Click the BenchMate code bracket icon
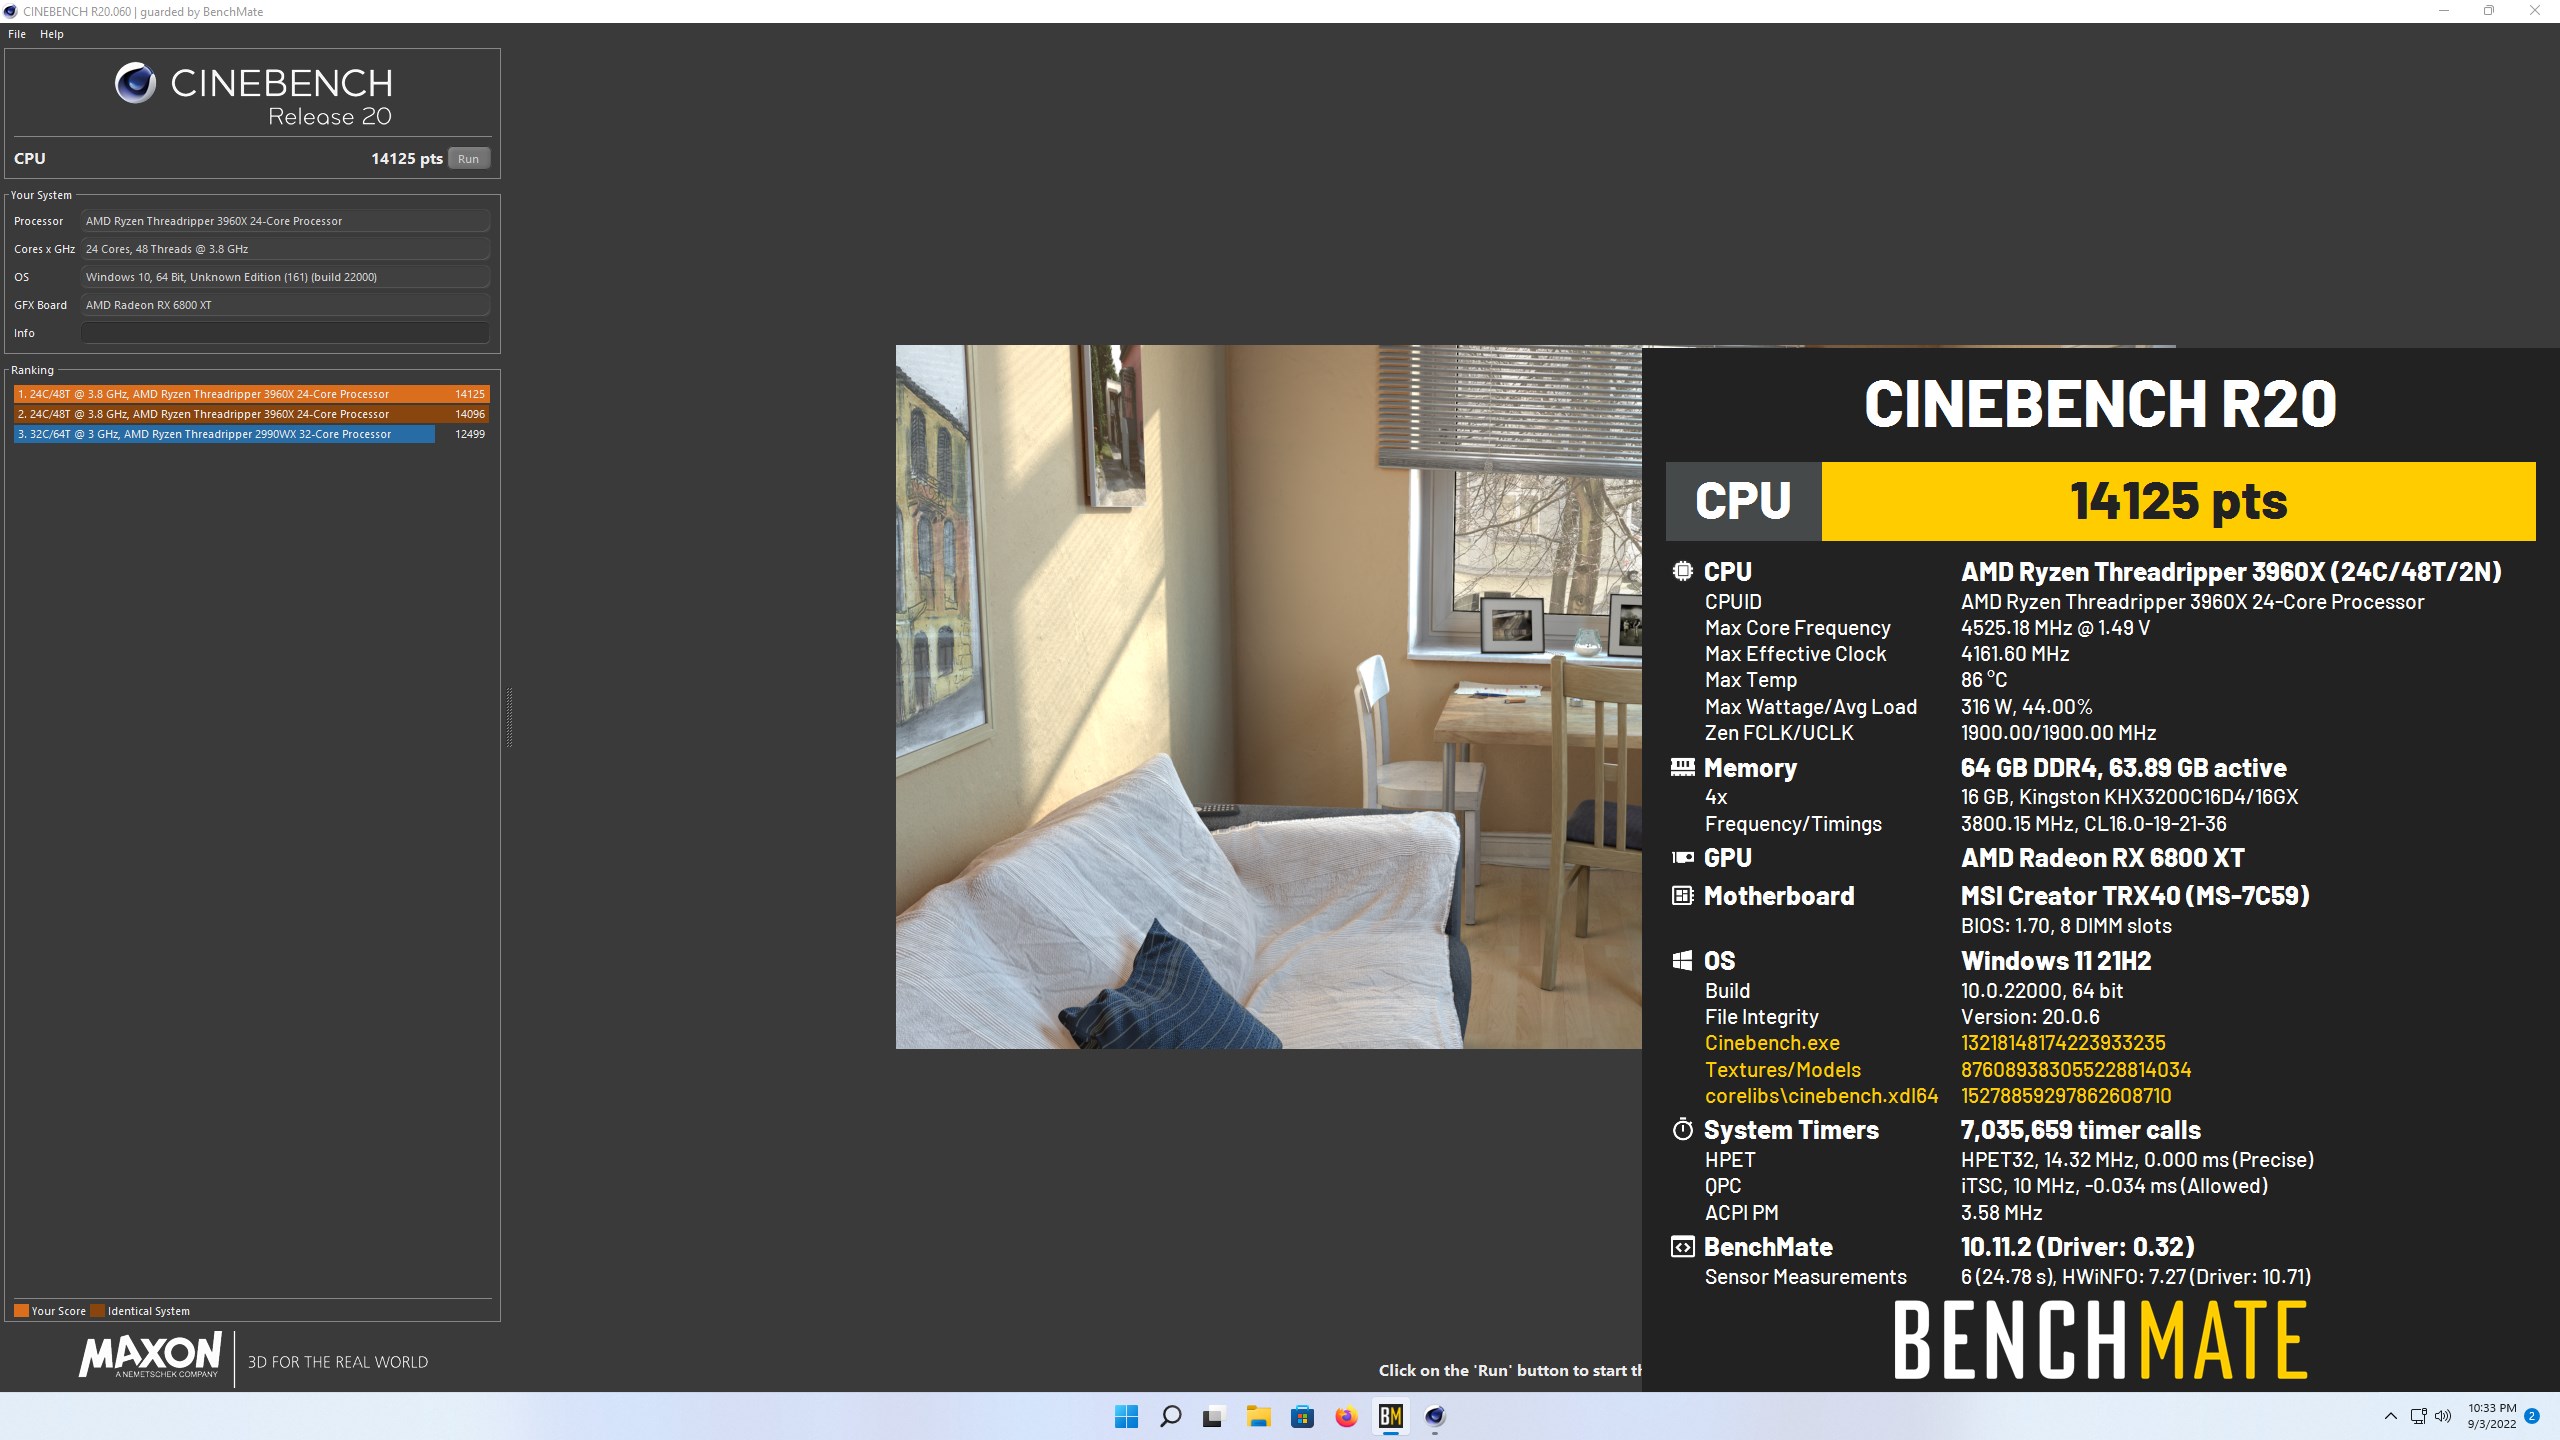 pyautogui.click(x=1682, y=1246)
